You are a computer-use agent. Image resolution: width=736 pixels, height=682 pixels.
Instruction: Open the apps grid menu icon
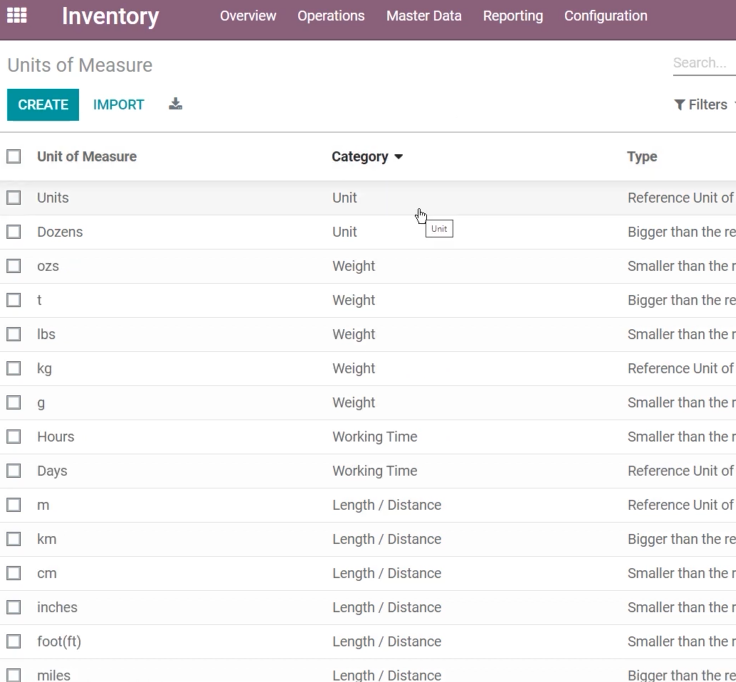tap(17, 15)
